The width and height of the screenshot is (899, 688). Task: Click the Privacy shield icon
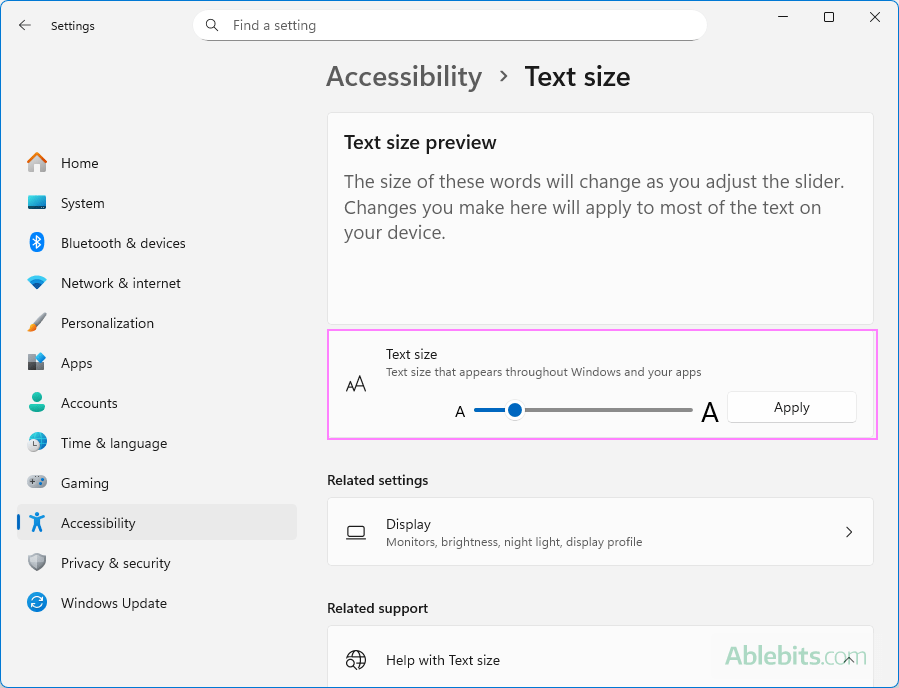[37, 562]
